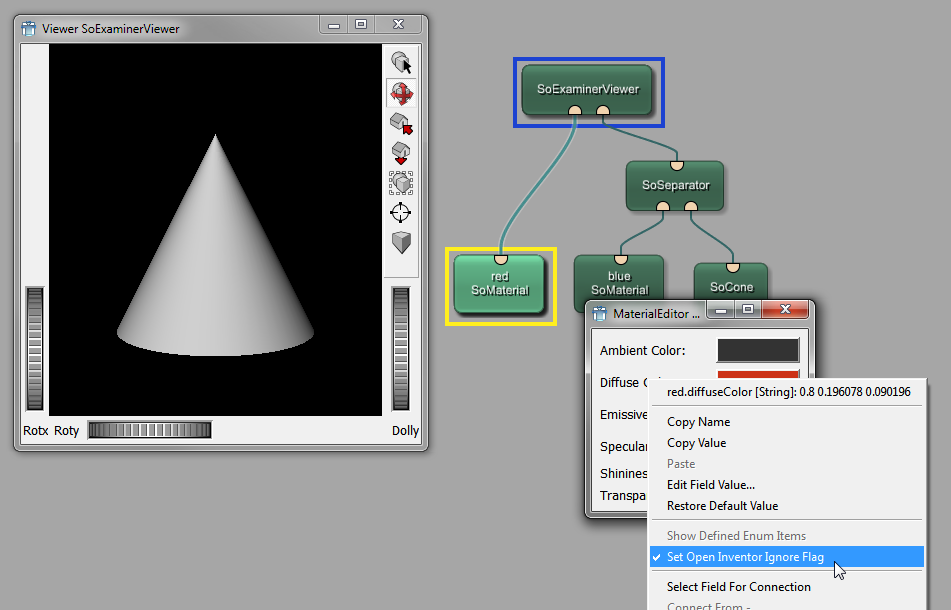Choose Copy Value from context menu
Image resolution: width=951 pixels, height=610 pixels.
point(696,443)
